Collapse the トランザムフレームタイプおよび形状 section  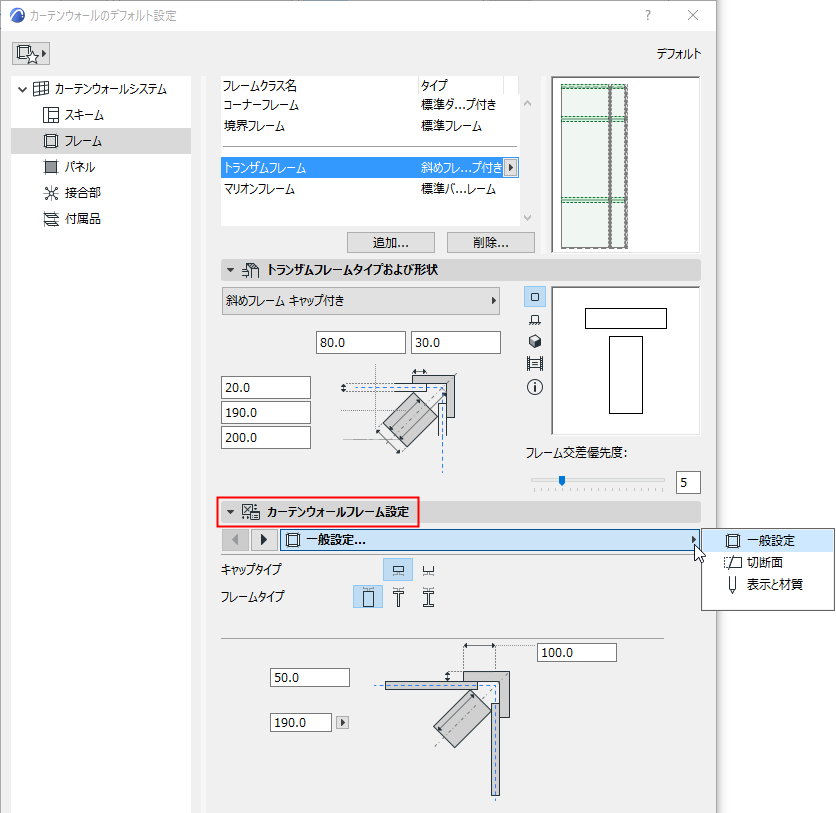click(229, 268)
